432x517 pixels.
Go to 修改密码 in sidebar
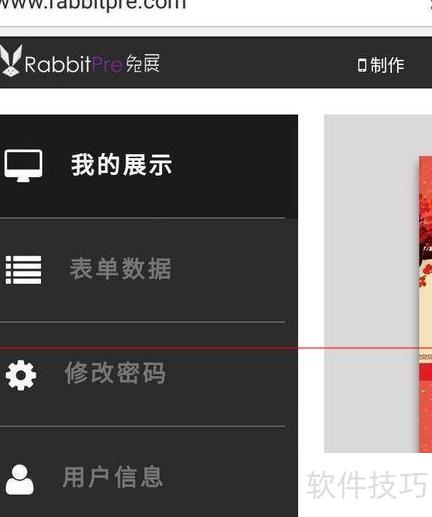click(149, 374)
